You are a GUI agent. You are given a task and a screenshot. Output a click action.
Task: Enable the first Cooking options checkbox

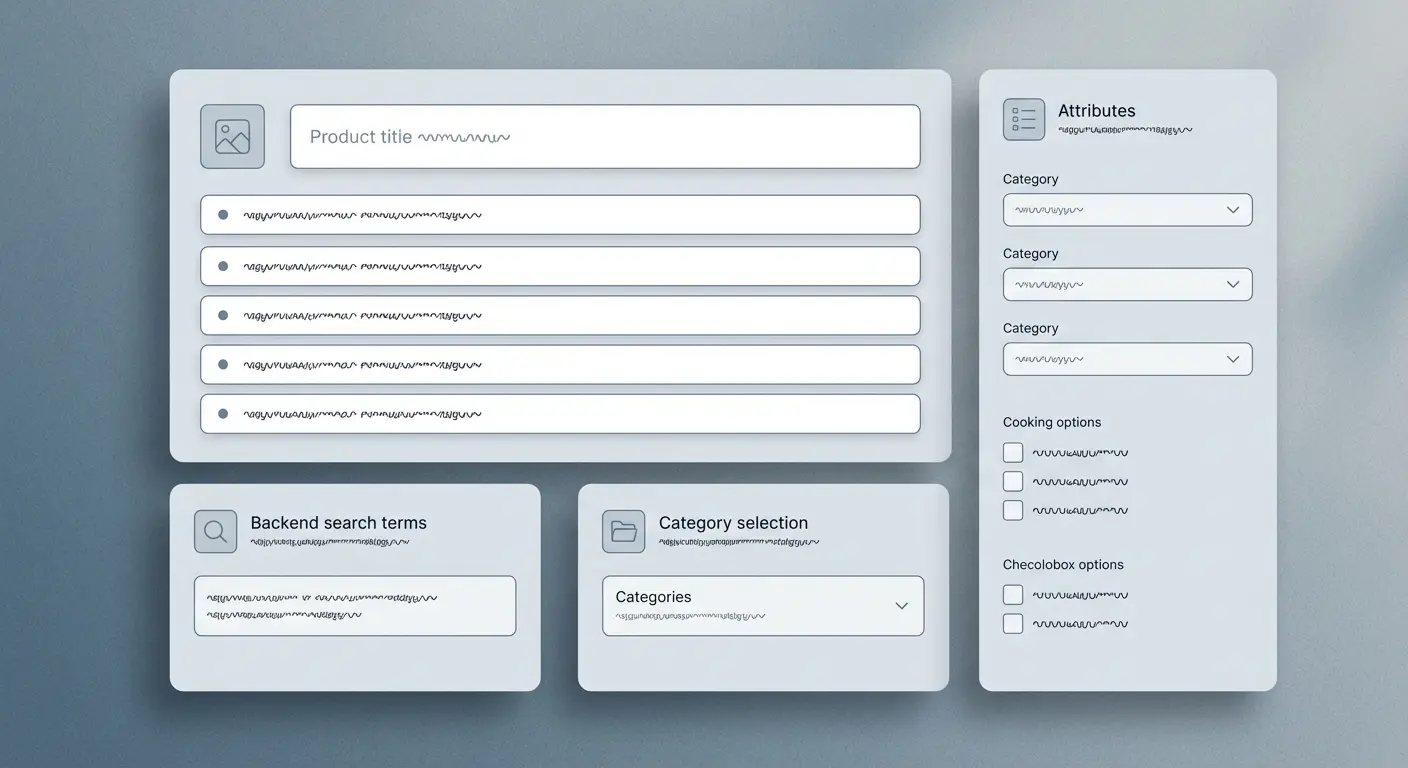pos(1012,452)
